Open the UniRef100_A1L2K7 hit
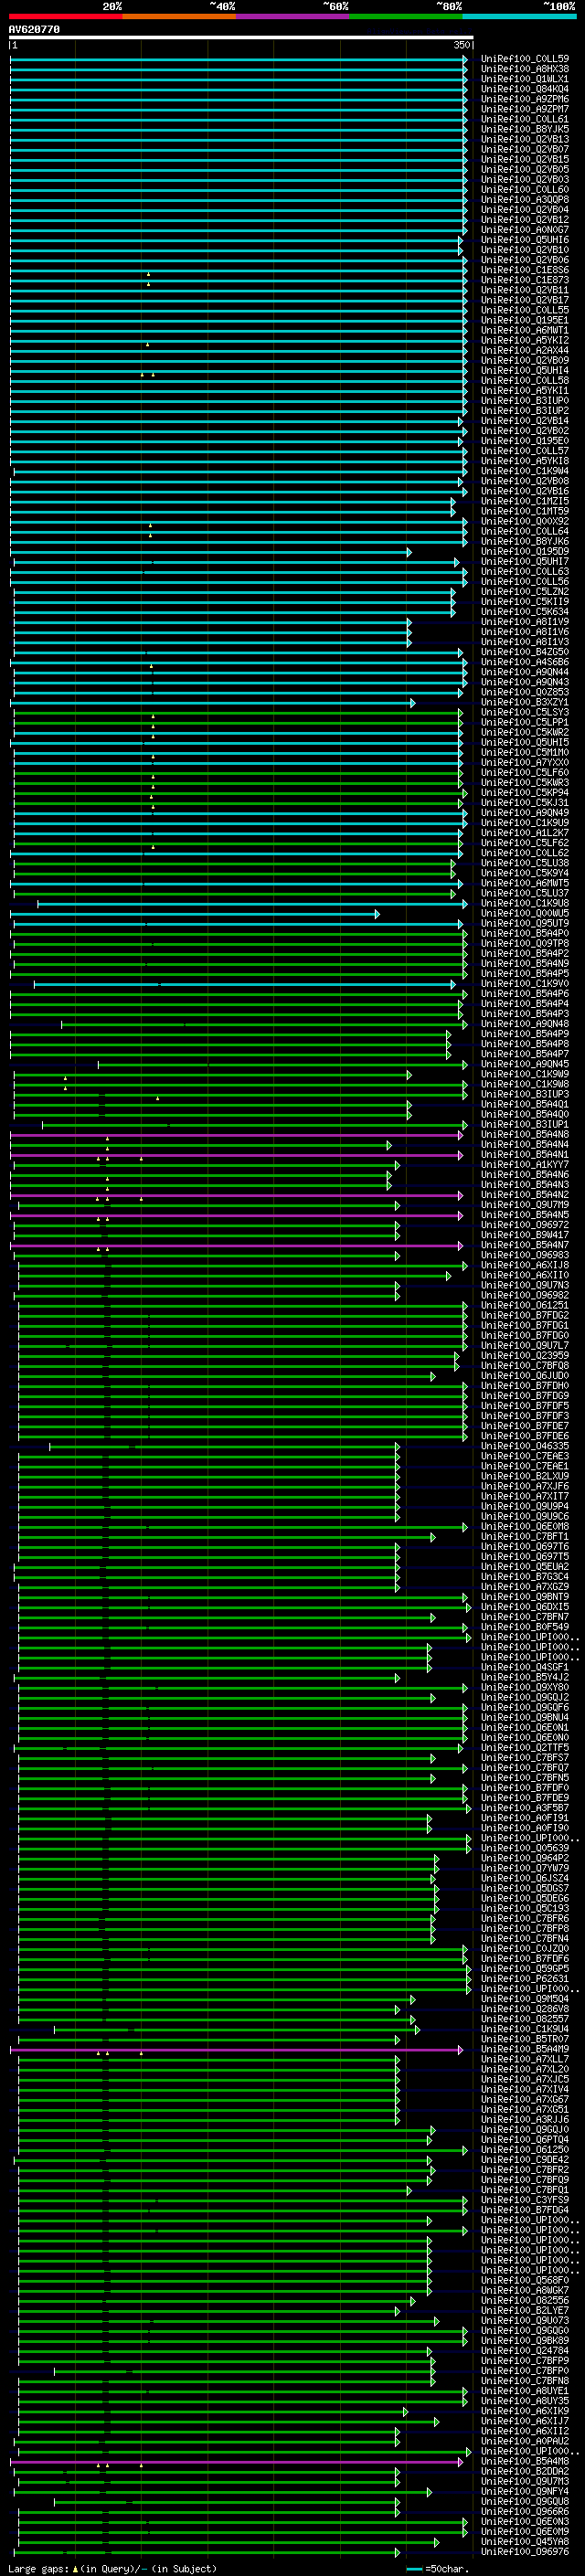585x2576 pixels. (x=525, y=833)
